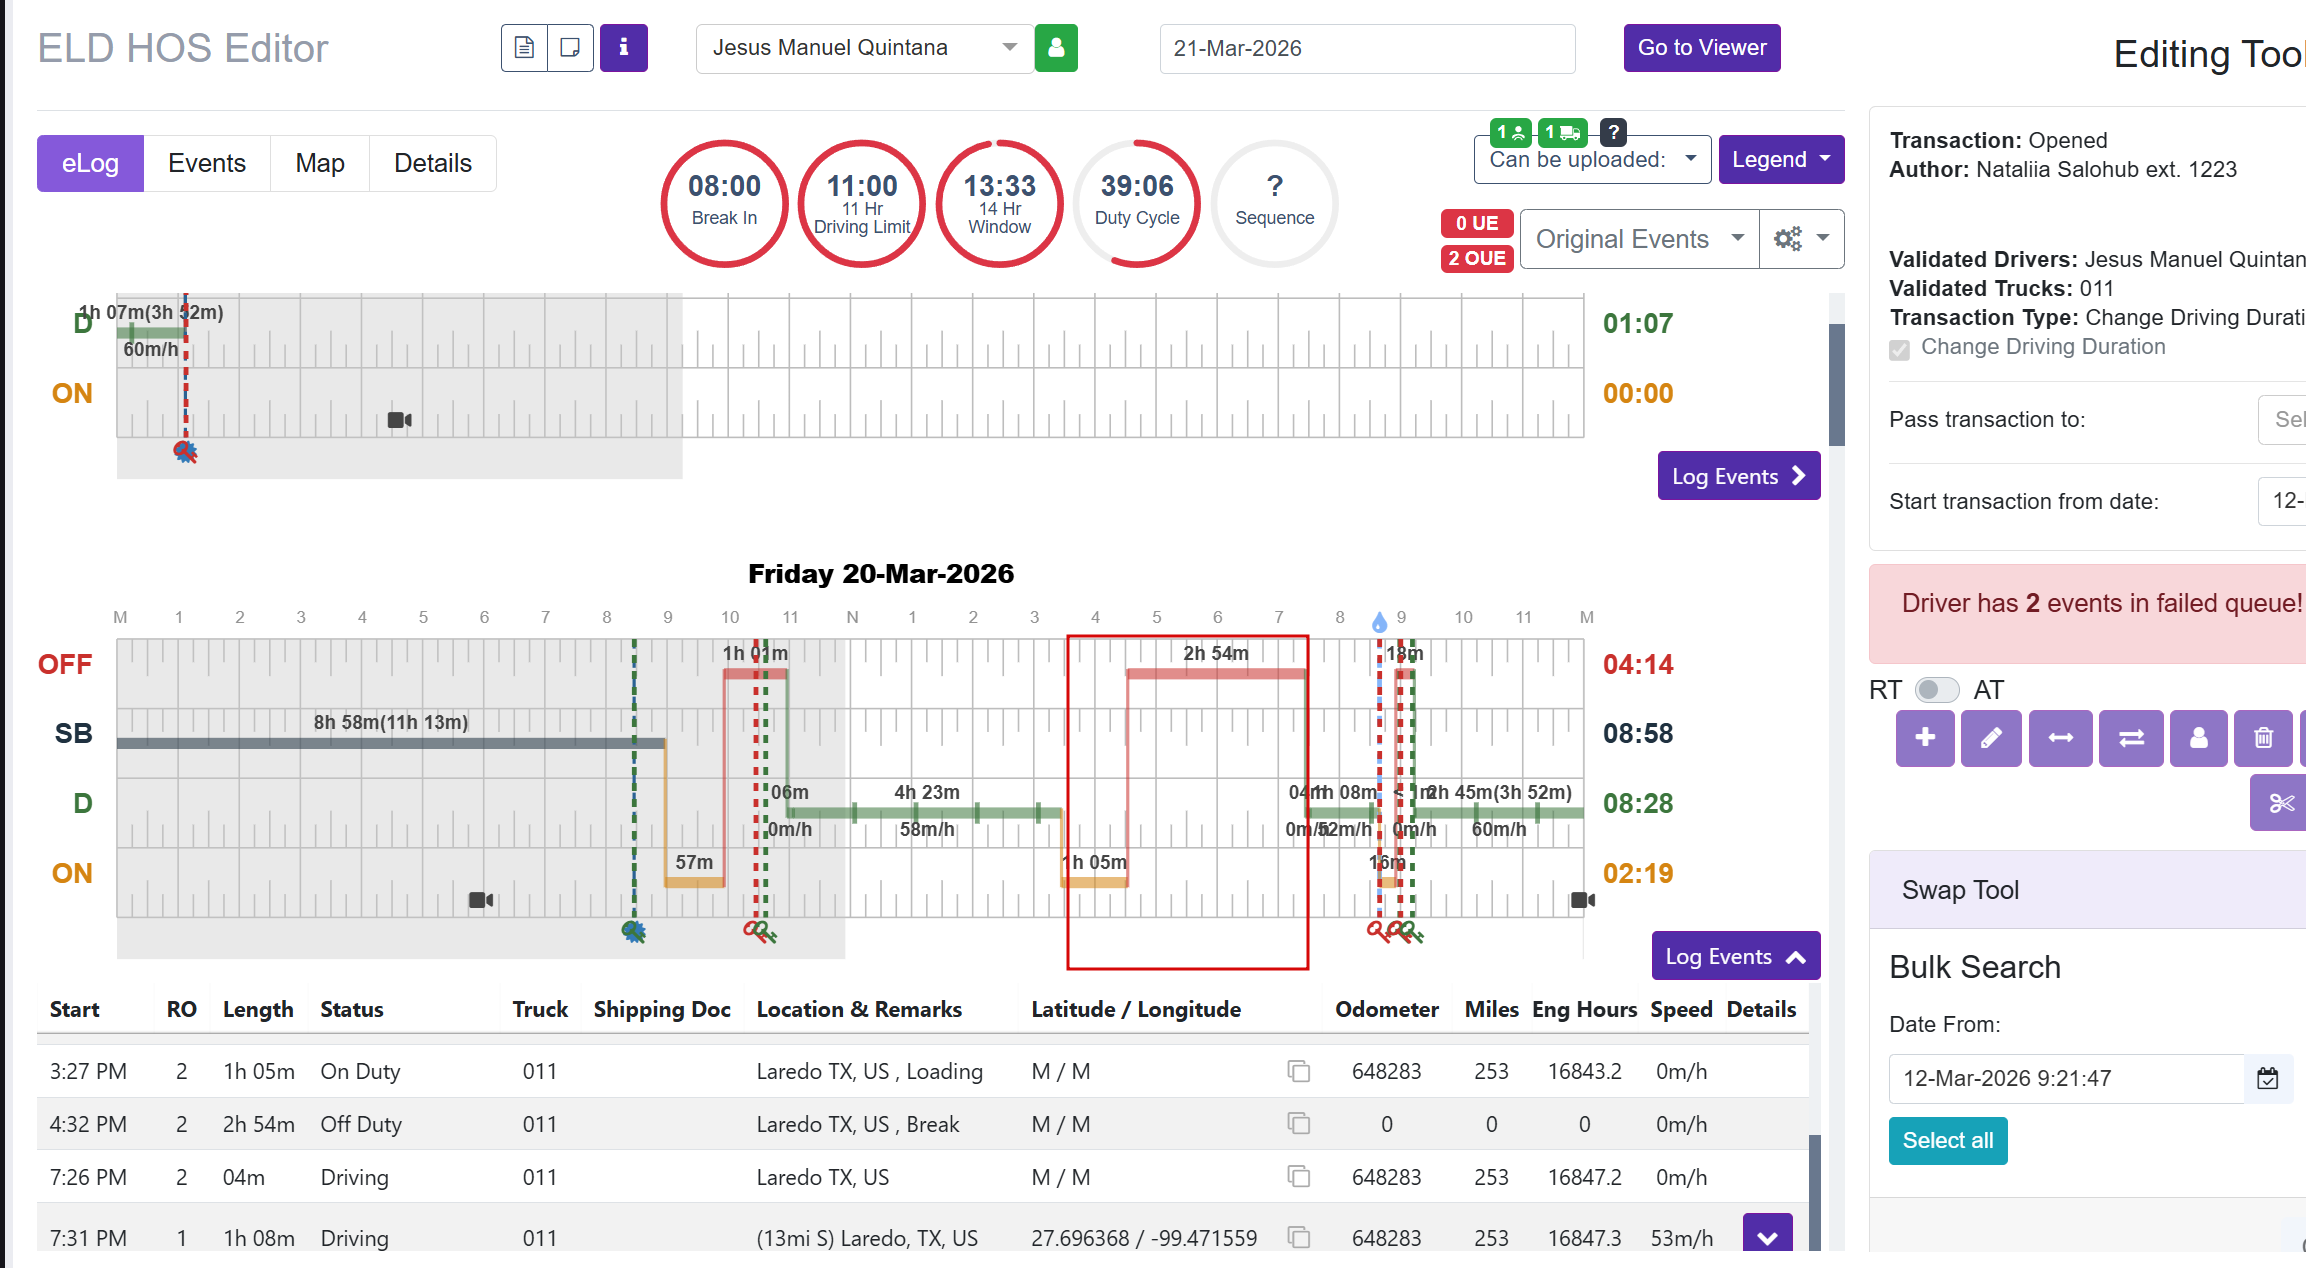Screen dimensions: 2306x1268
Task: Click the green driver profile icon
Action: tap(1056, 48)
